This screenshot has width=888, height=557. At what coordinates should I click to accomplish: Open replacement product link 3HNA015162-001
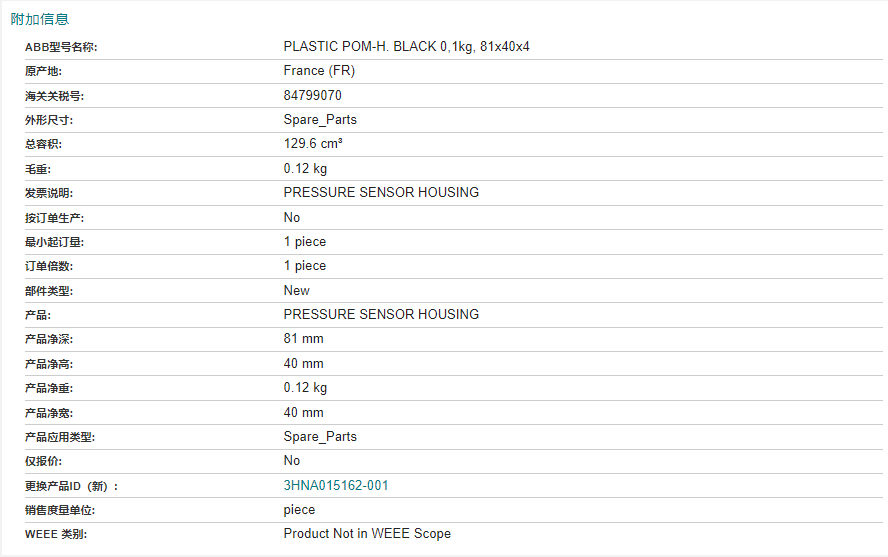[x=336, y=485]
